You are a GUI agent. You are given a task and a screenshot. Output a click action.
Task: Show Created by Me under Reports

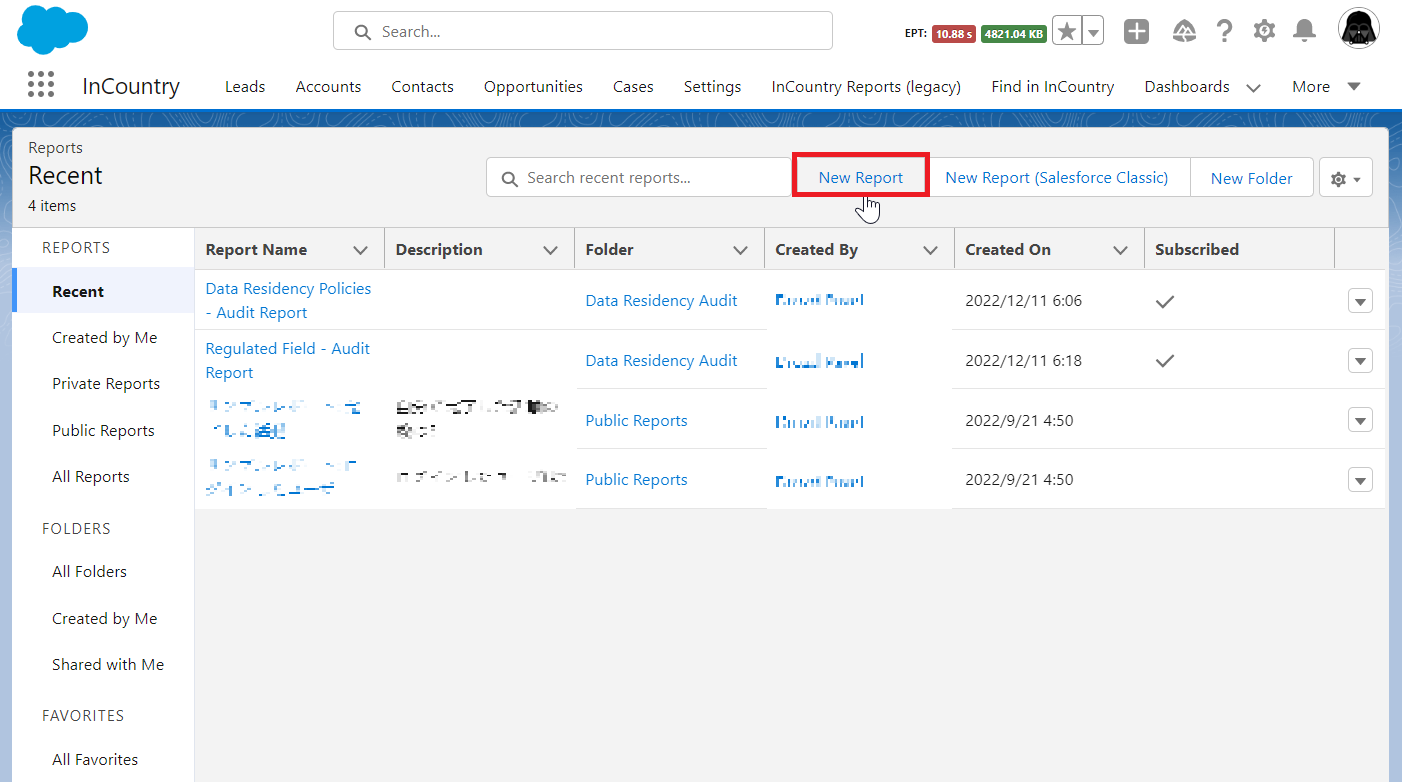(x=105, y=338)
